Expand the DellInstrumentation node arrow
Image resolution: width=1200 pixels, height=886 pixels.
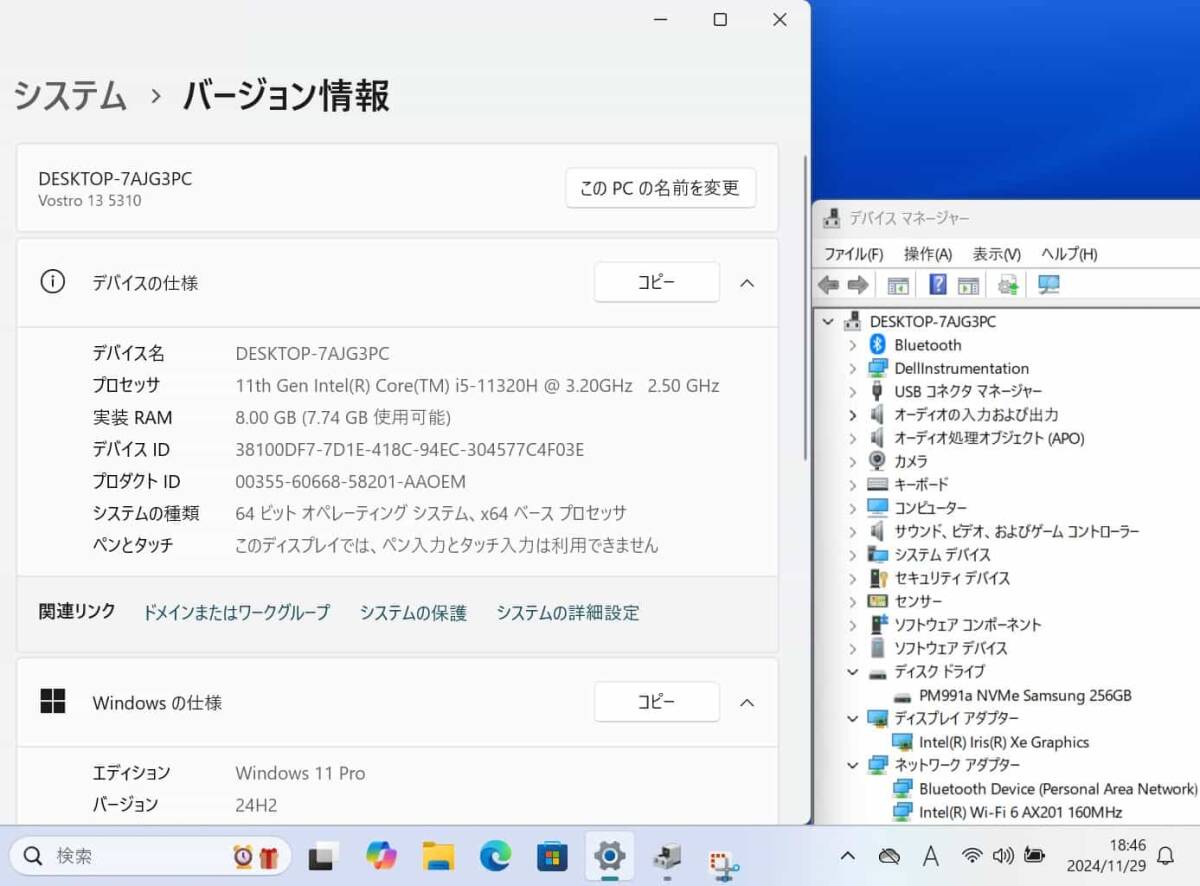[852, 368]
